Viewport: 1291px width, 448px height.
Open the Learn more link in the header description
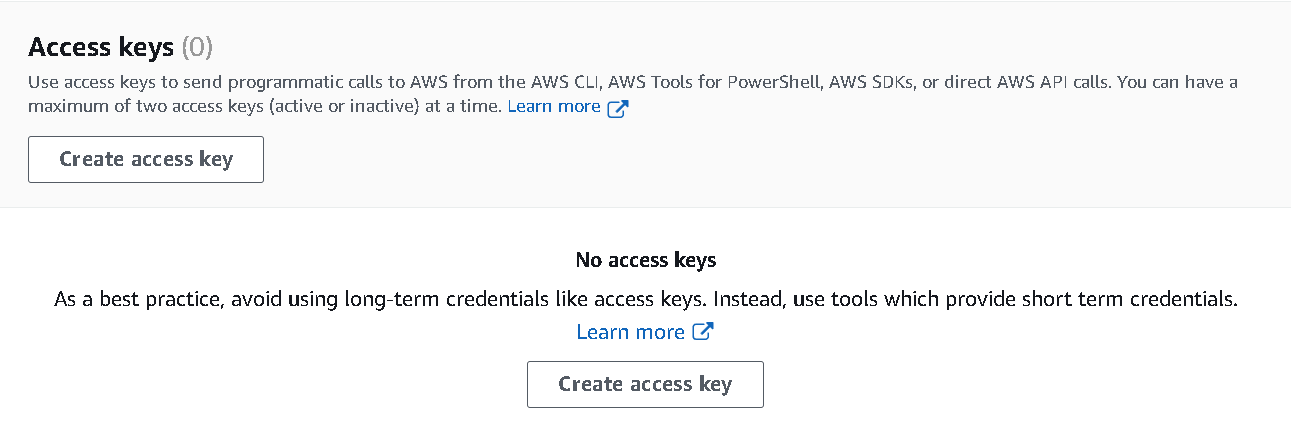pos(554,106)
